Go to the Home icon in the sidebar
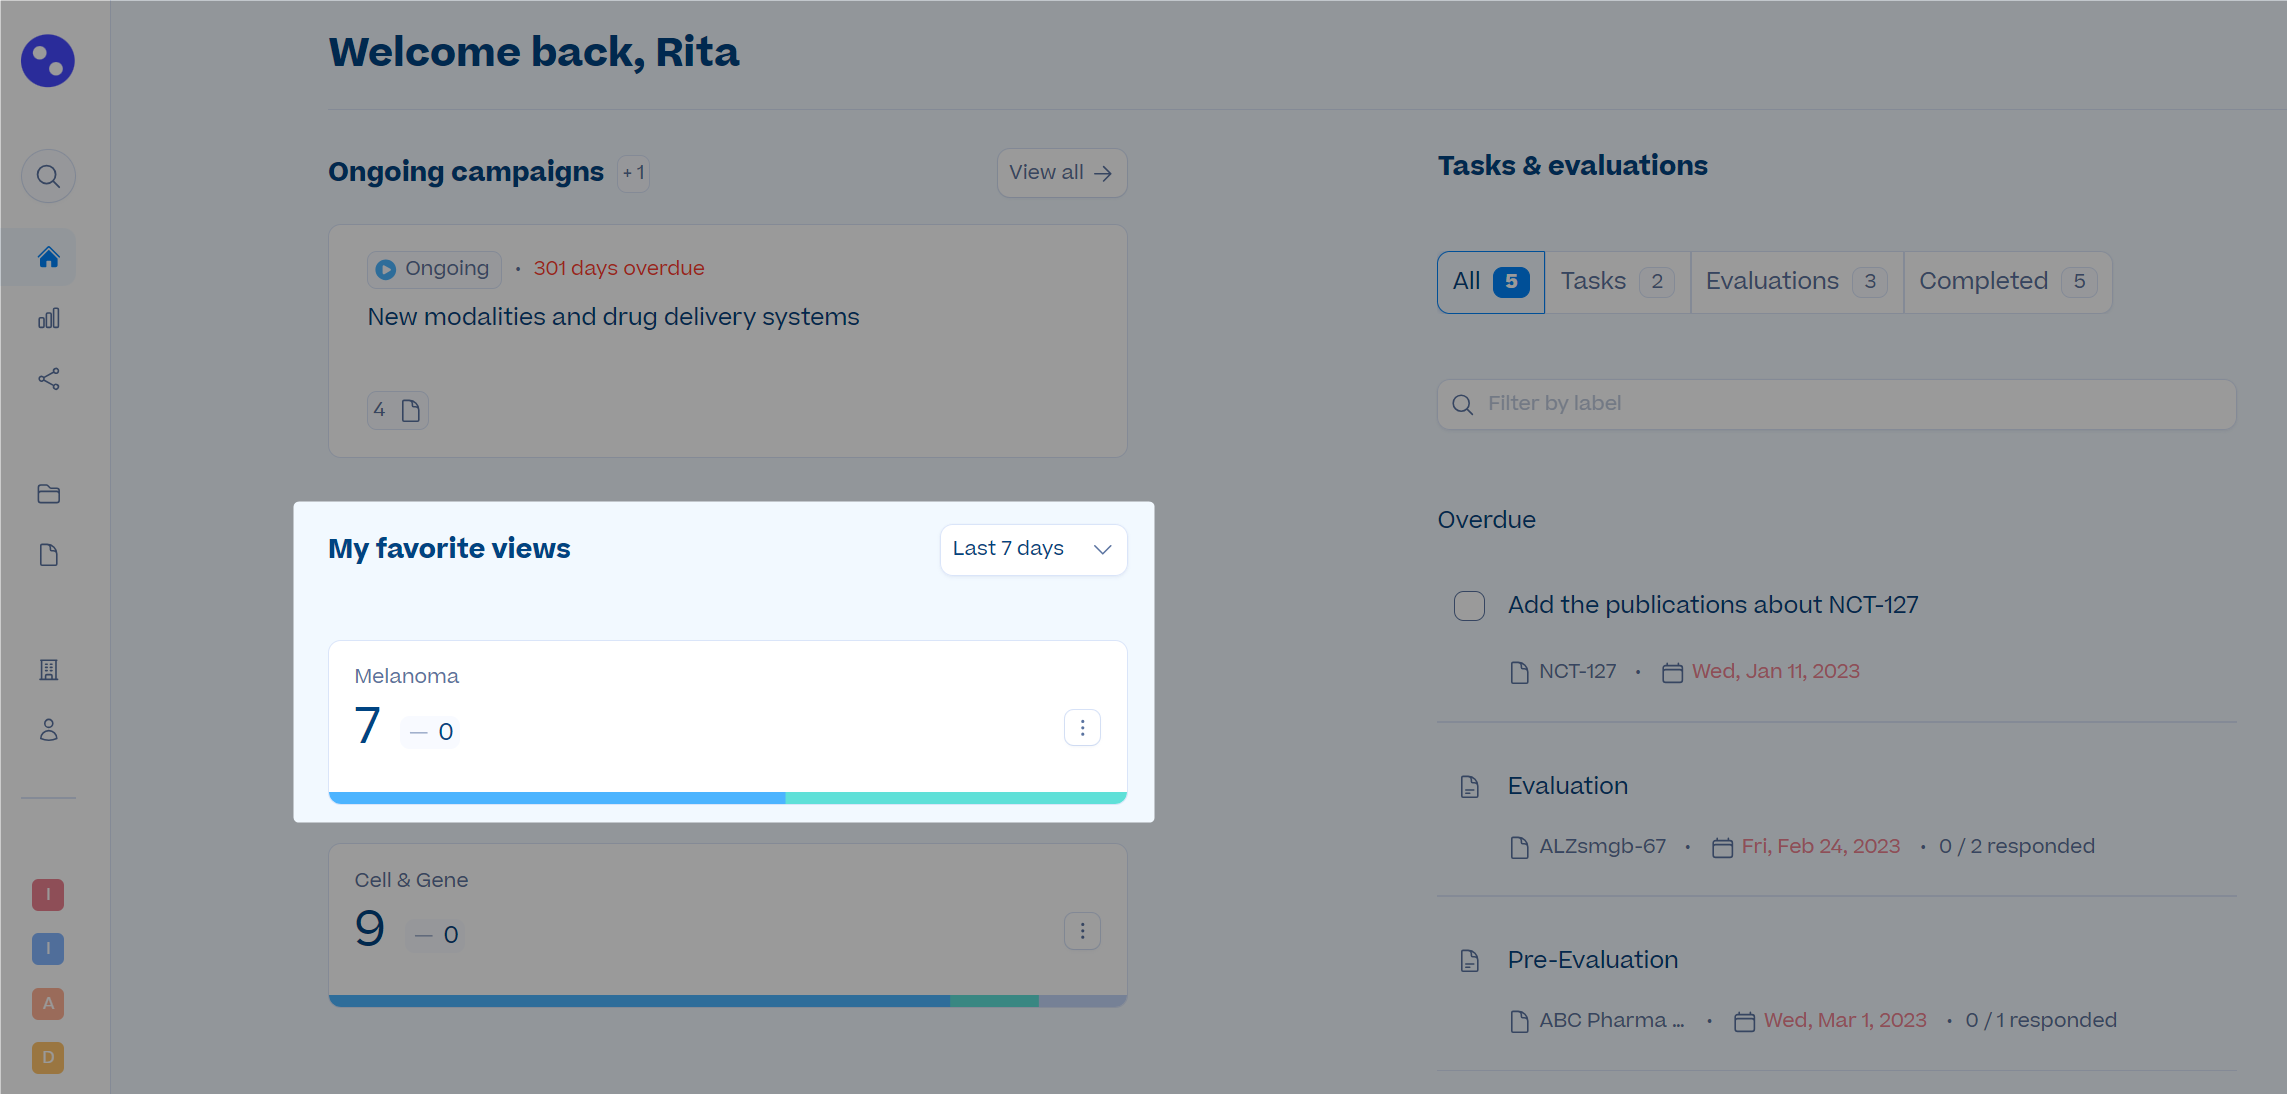The width and height of the screenshot is (2287, 1094). pyautogui.click(x=48, y=257)
